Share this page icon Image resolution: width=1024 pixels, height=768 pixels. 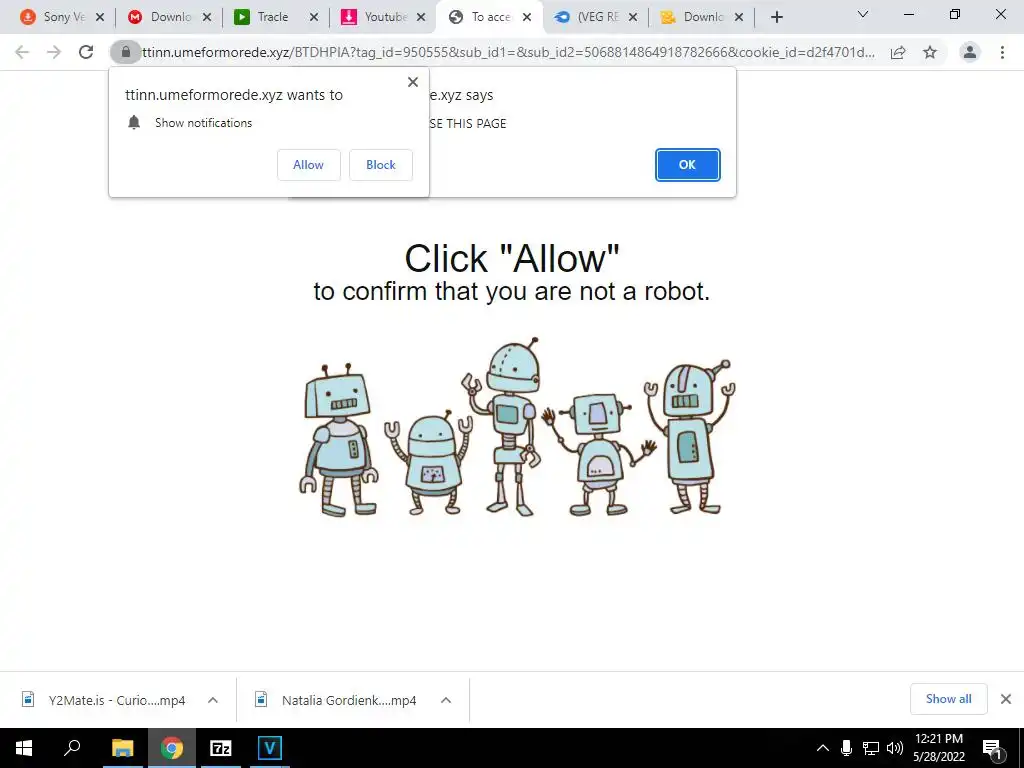[x=898, y=52]
